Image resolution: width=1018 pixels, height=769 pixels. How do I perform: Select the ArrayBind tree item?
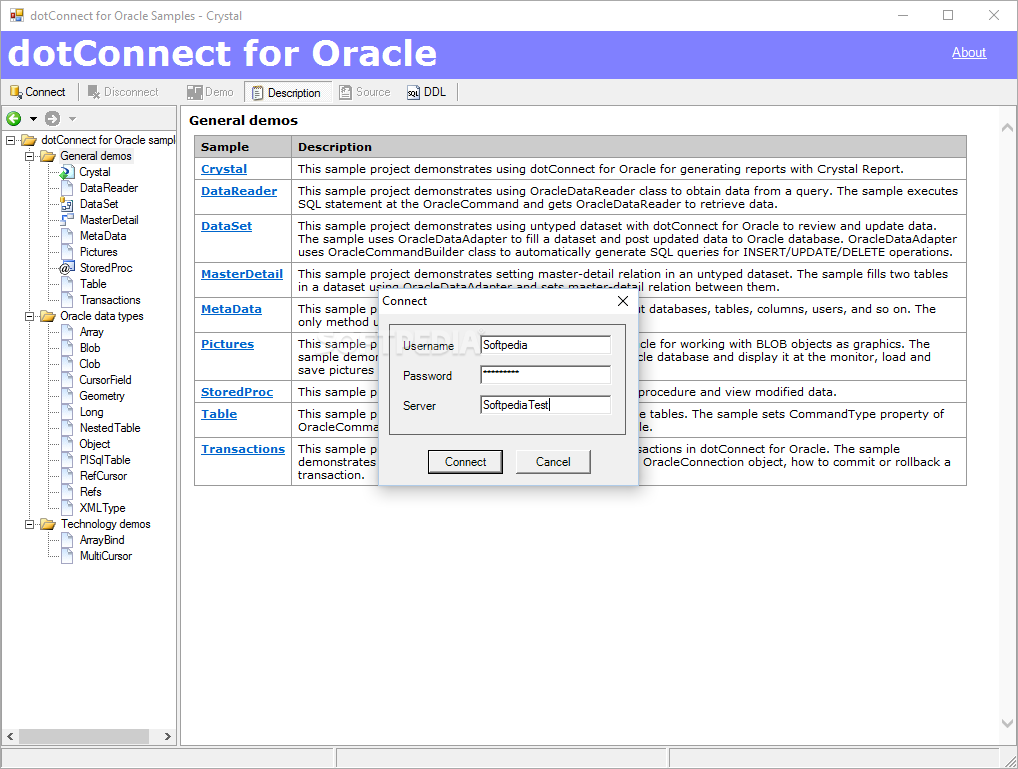(x=101, y=540)
